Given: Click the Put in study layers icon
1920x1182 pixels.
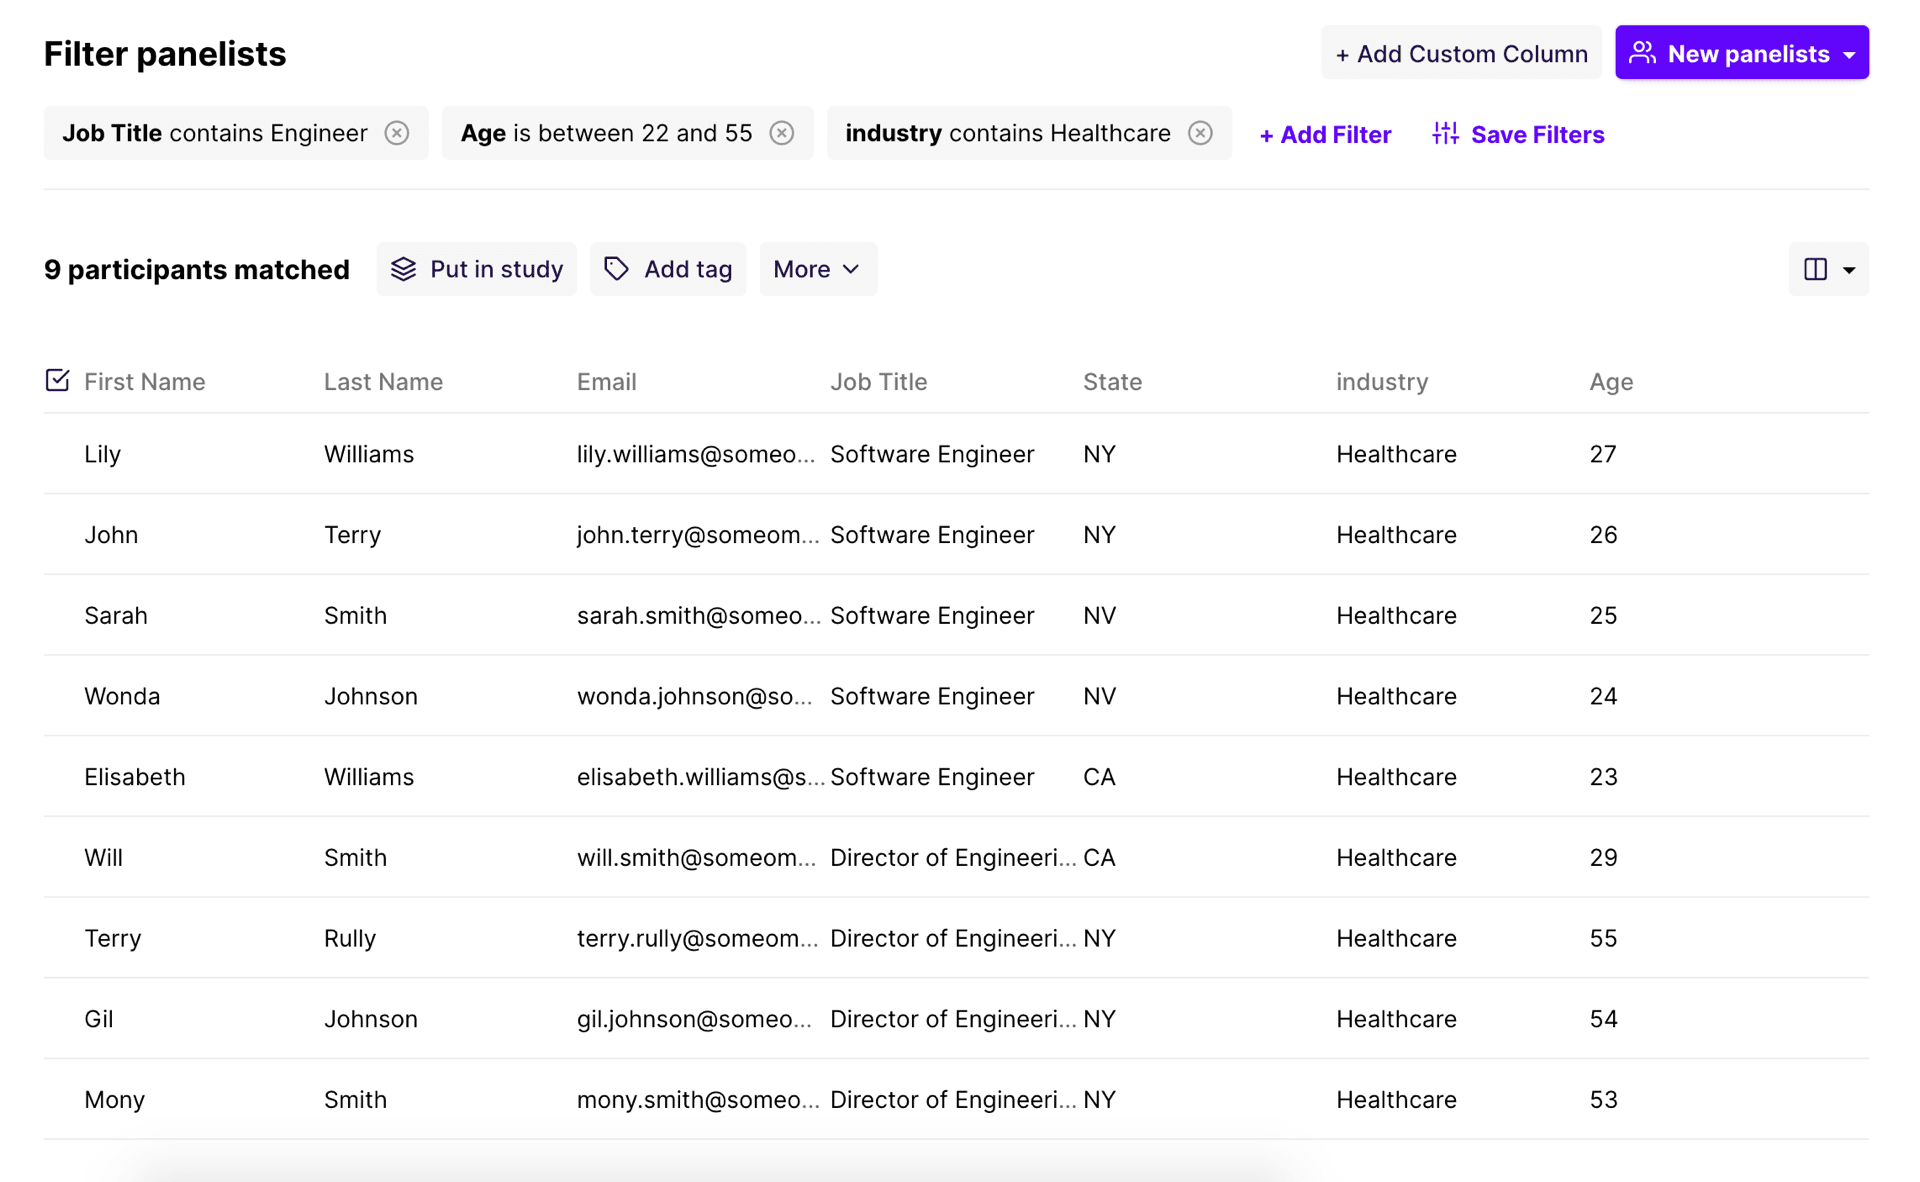Looking at the screenshot, I should coord(404,268).
